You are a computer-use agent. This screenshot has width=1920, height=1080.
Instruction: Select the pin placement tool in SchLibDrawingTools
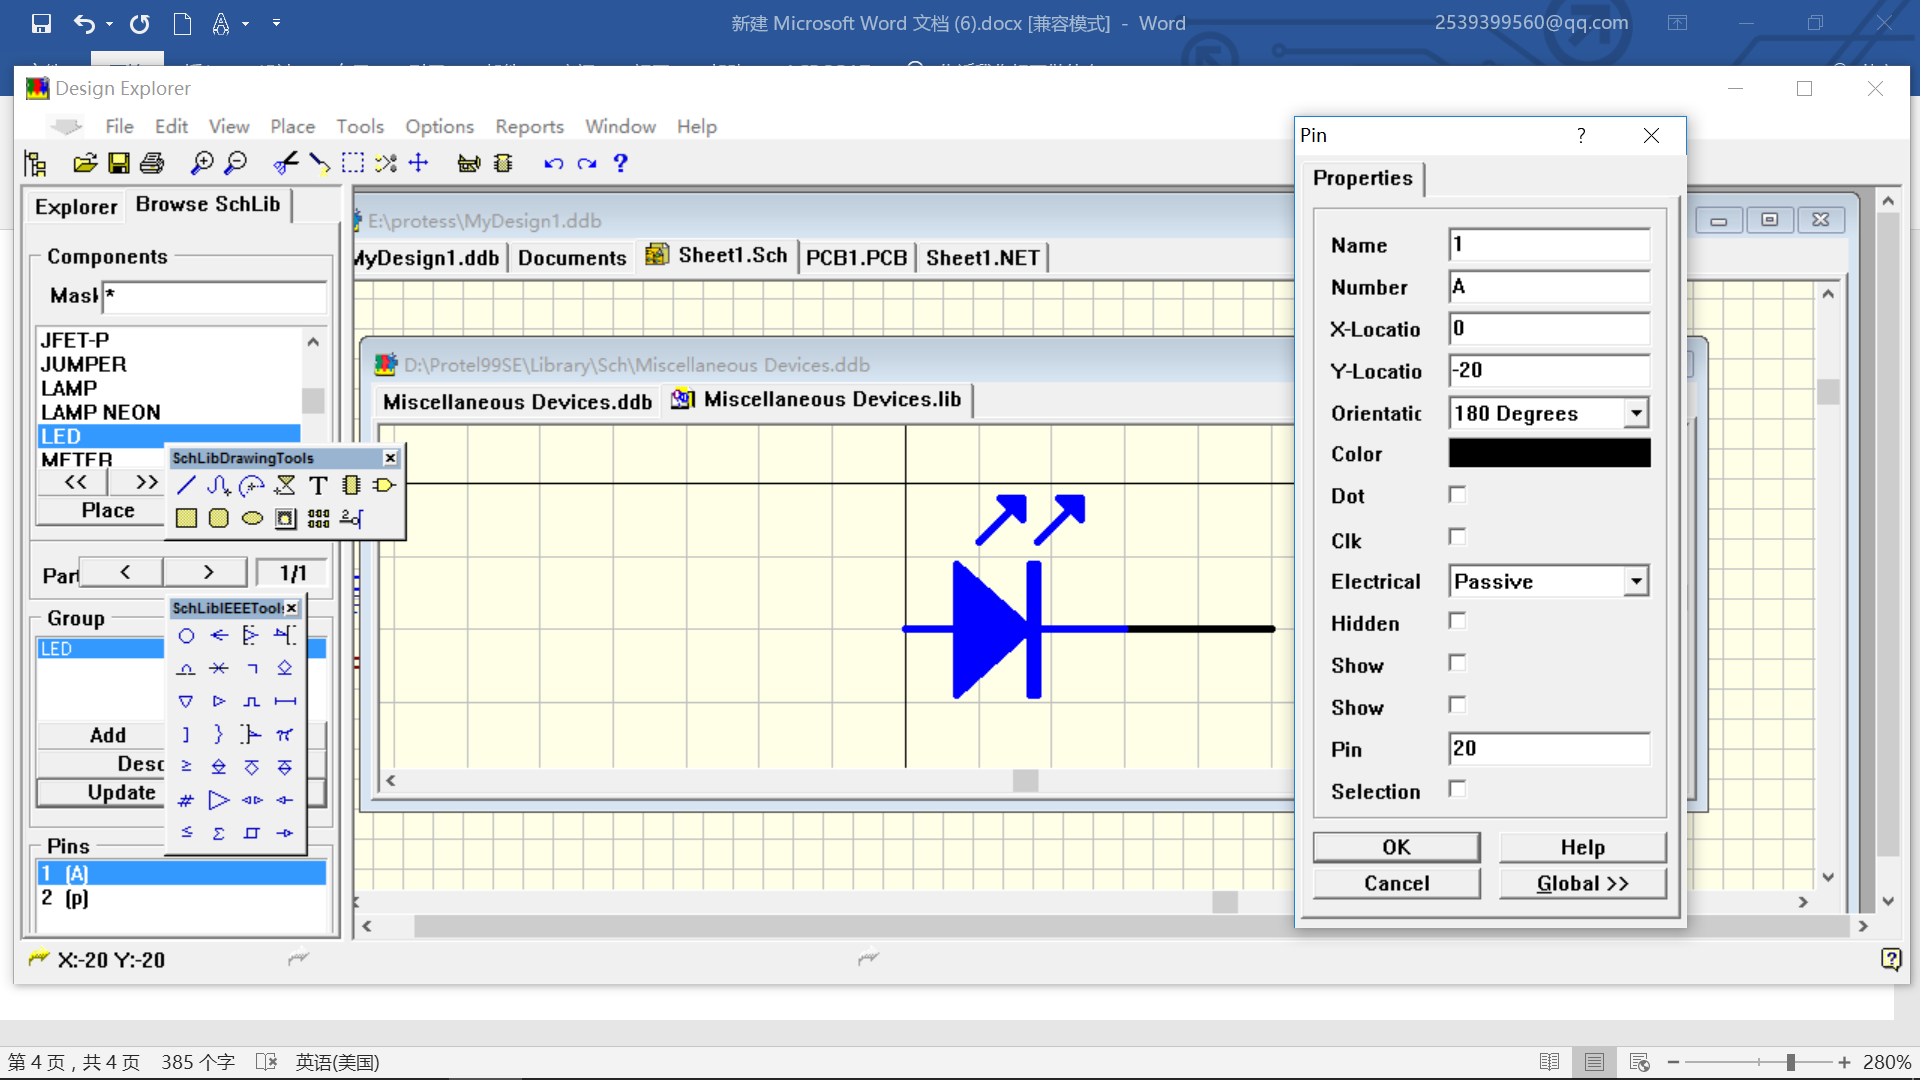click(x=349, y=517)
